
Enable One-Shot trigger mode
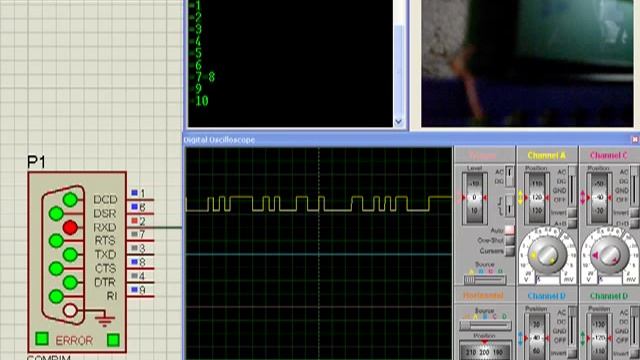coord(509,240)
